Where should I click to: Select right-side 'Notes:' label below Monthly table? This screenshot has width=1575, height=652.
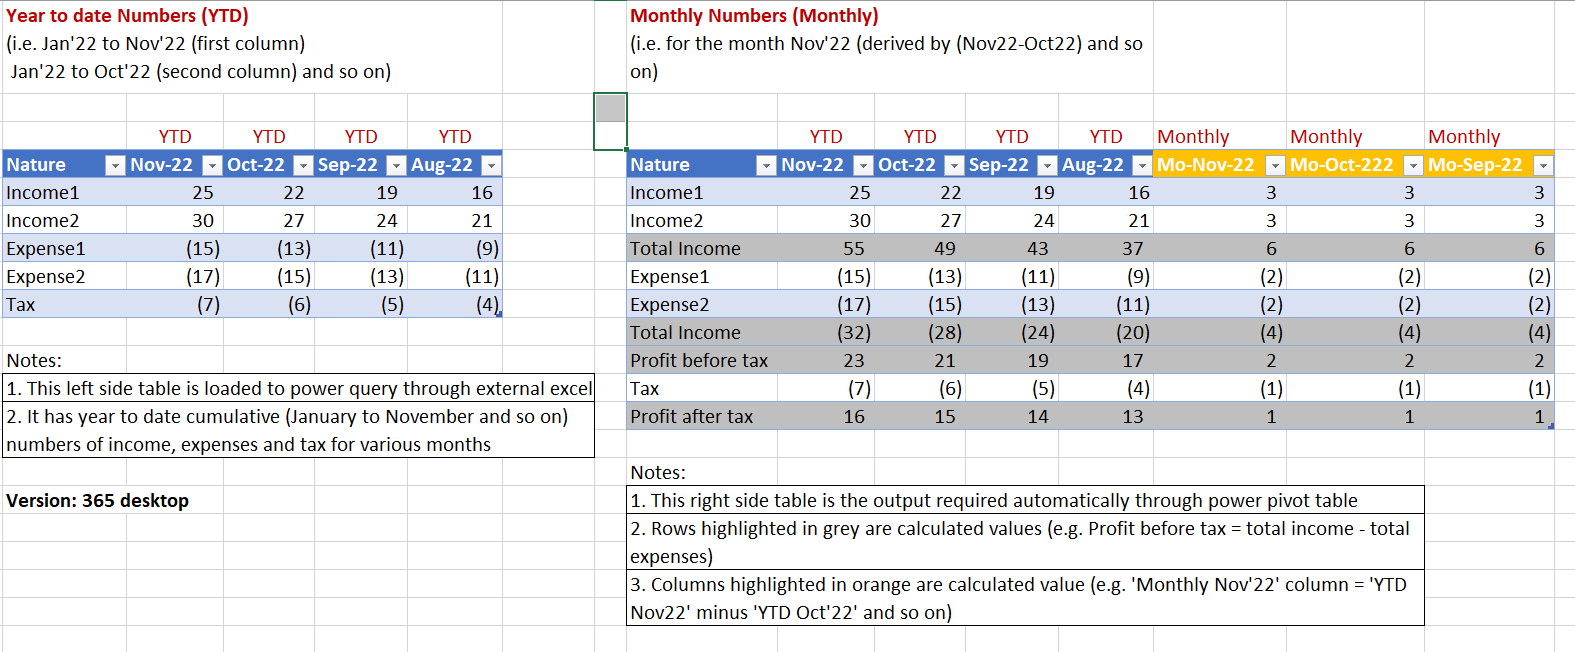coord(658,473)
